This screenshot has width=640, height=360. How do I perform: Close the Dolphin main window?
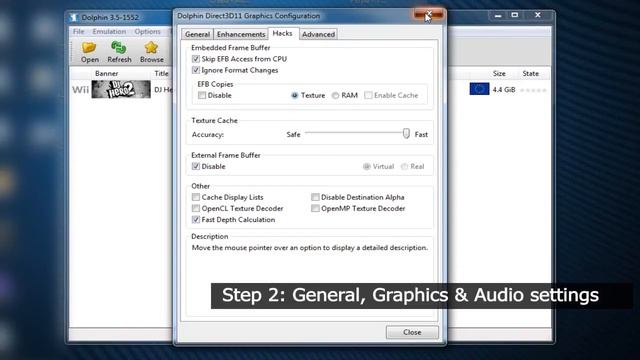(538, 16)
